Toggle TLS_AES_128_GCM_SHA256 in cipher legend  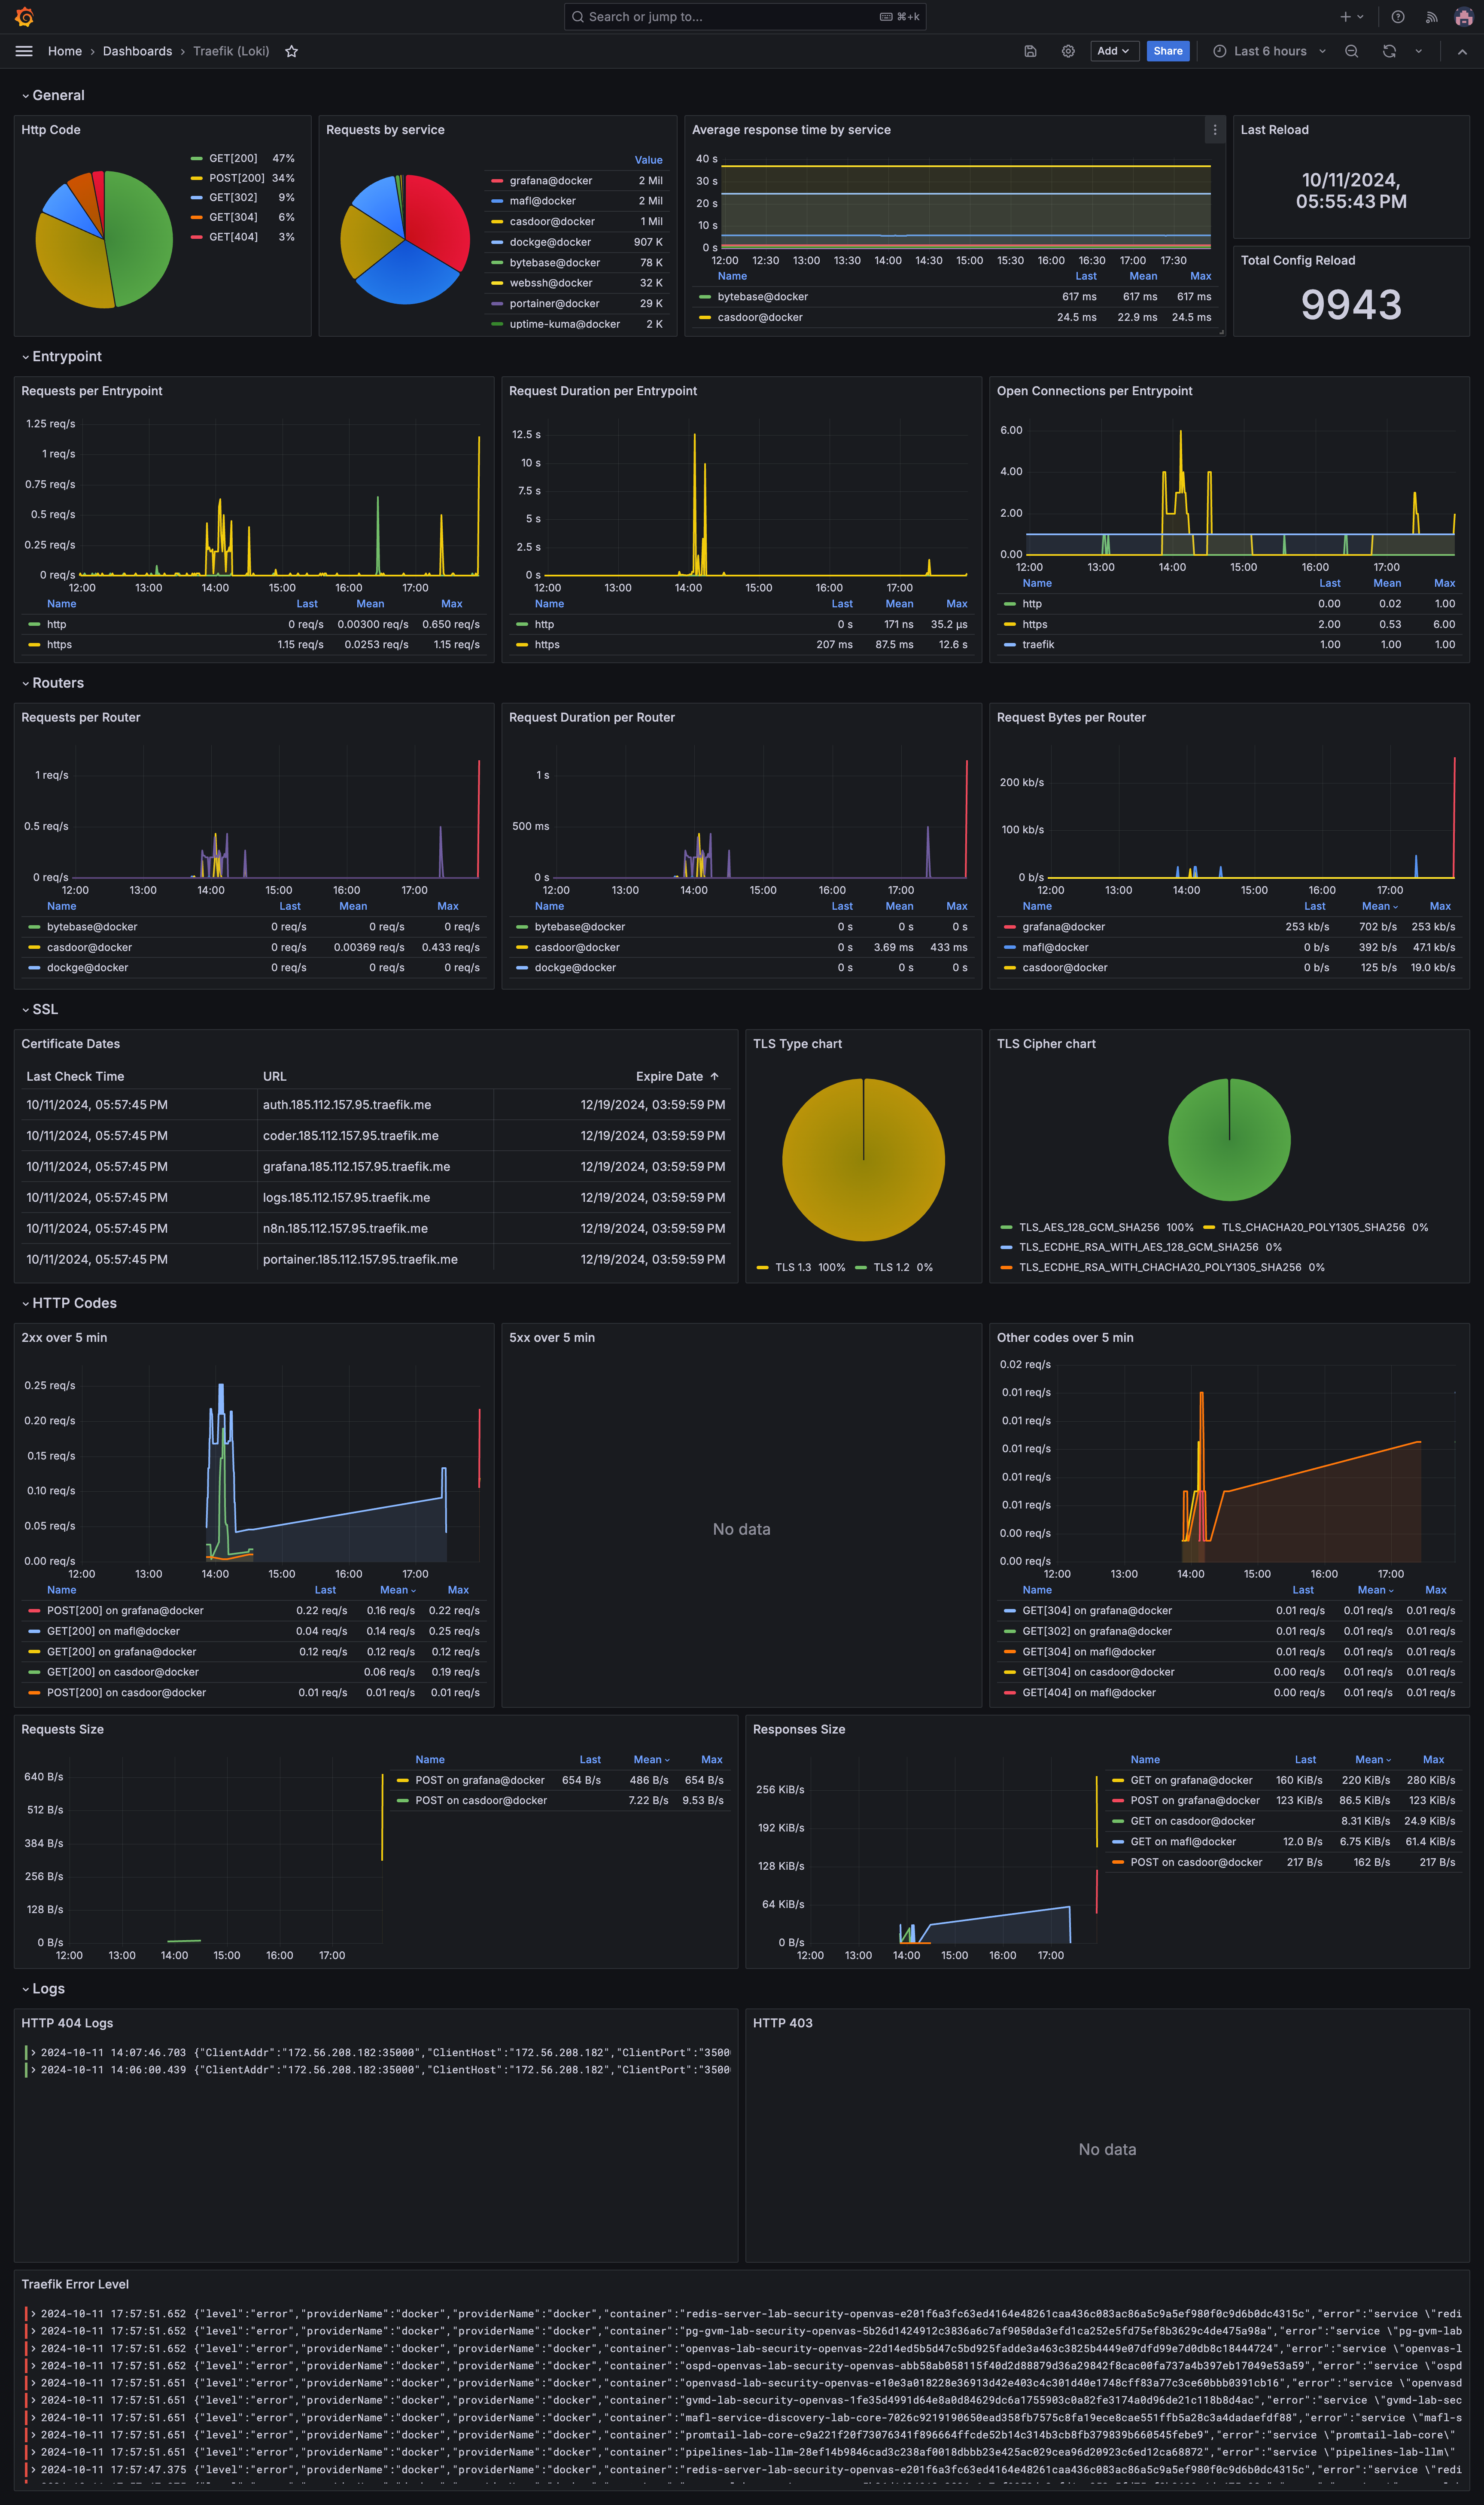coord(1089,1228)
